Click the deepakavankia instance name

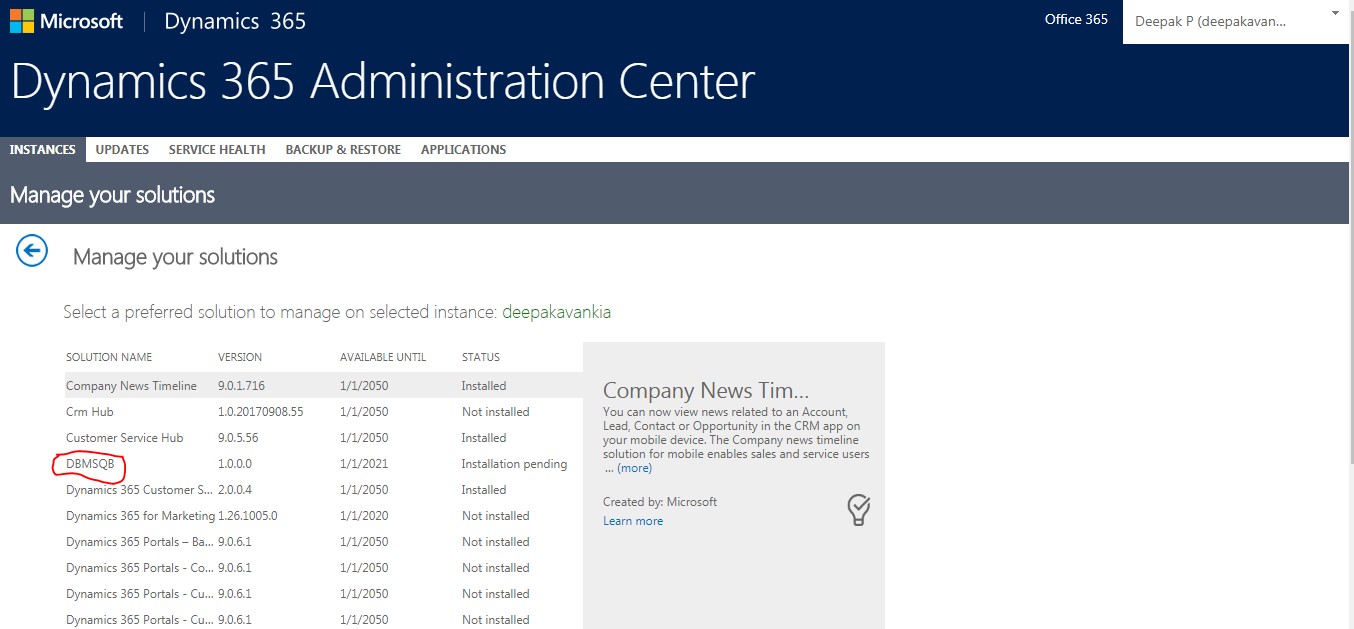point(556,312)
